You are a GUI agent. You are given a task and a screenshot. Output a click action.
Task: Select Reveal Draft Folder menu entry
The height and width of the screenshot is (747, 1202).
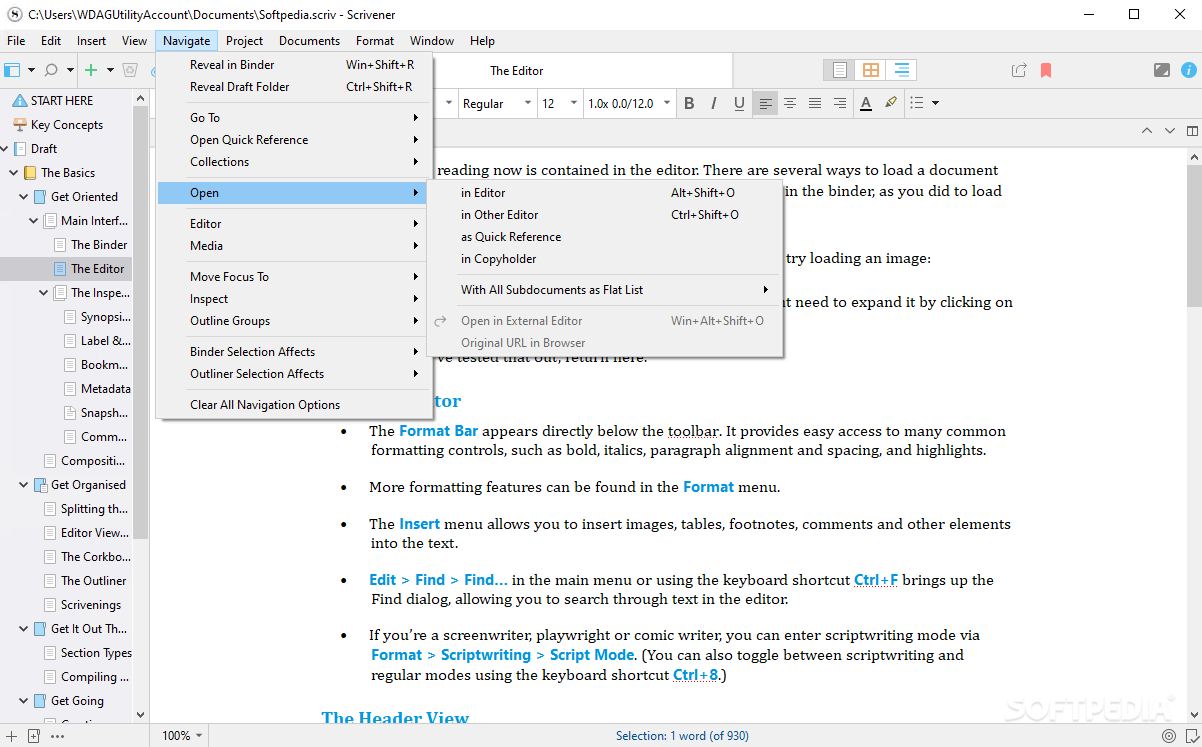pos(294,87)
